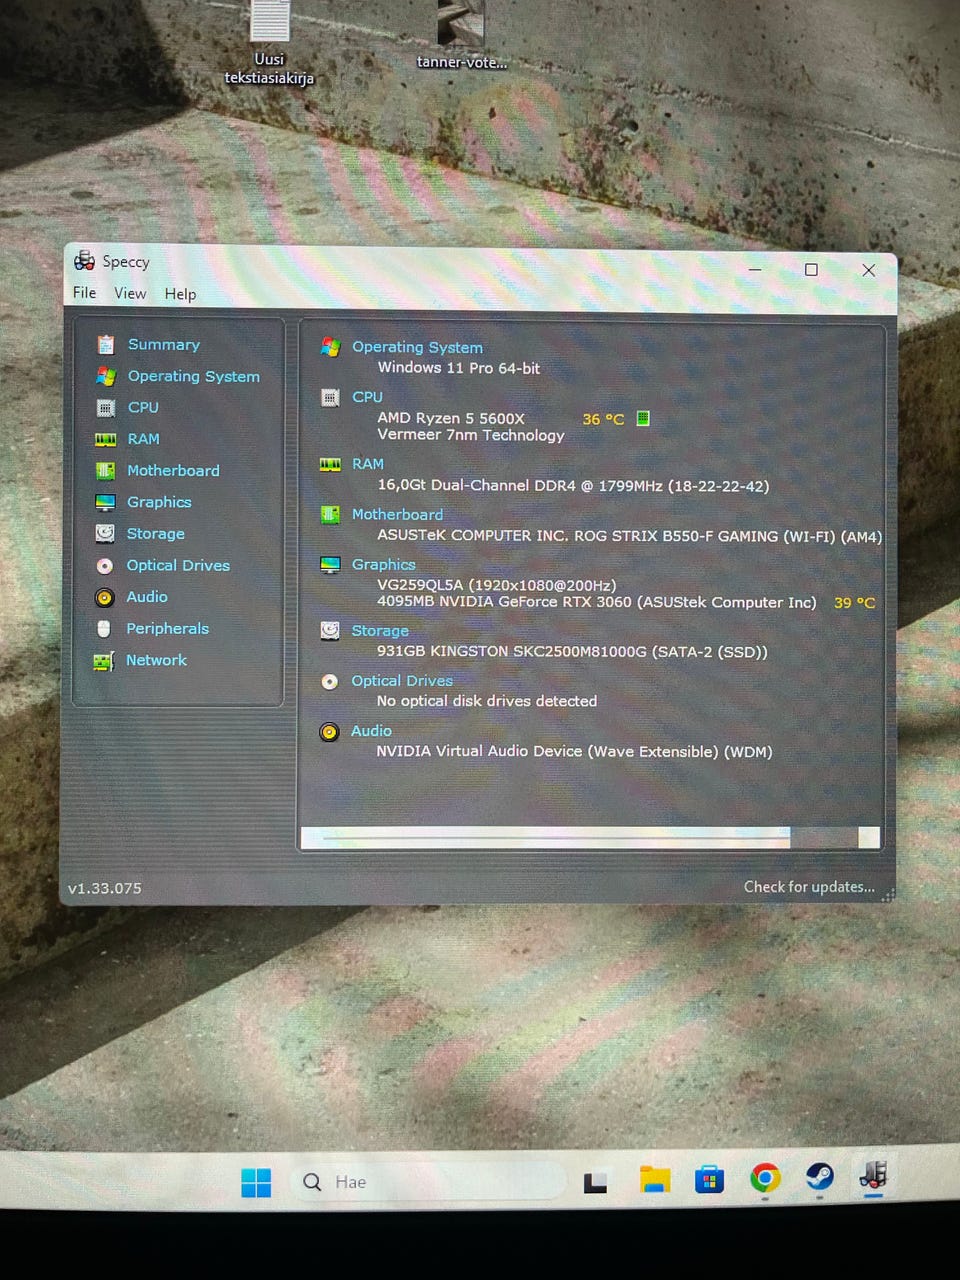Select Graphics in the sidebar list
Viewport: 960px width, 1280px height.
(159, 502)
